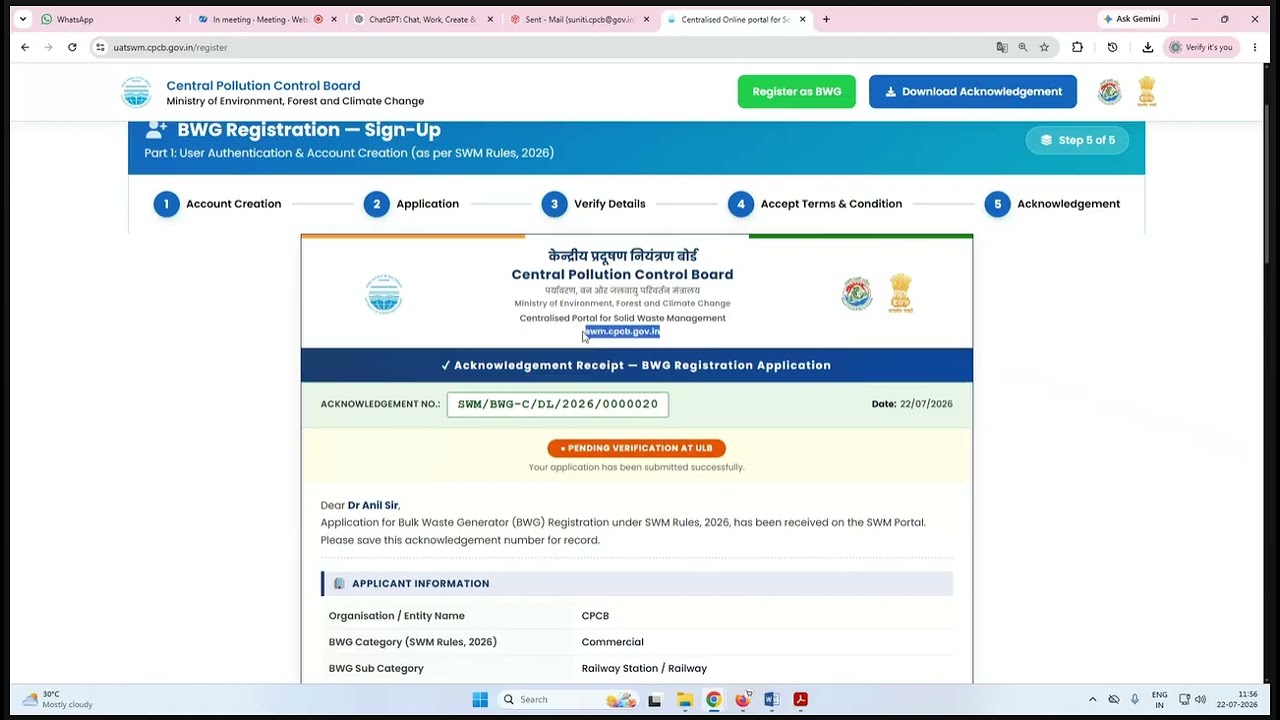Open Chrome downloads tray
The width and height of the screenshot is (1280, 720).
pyautogui.click(x=1147, y=47)
